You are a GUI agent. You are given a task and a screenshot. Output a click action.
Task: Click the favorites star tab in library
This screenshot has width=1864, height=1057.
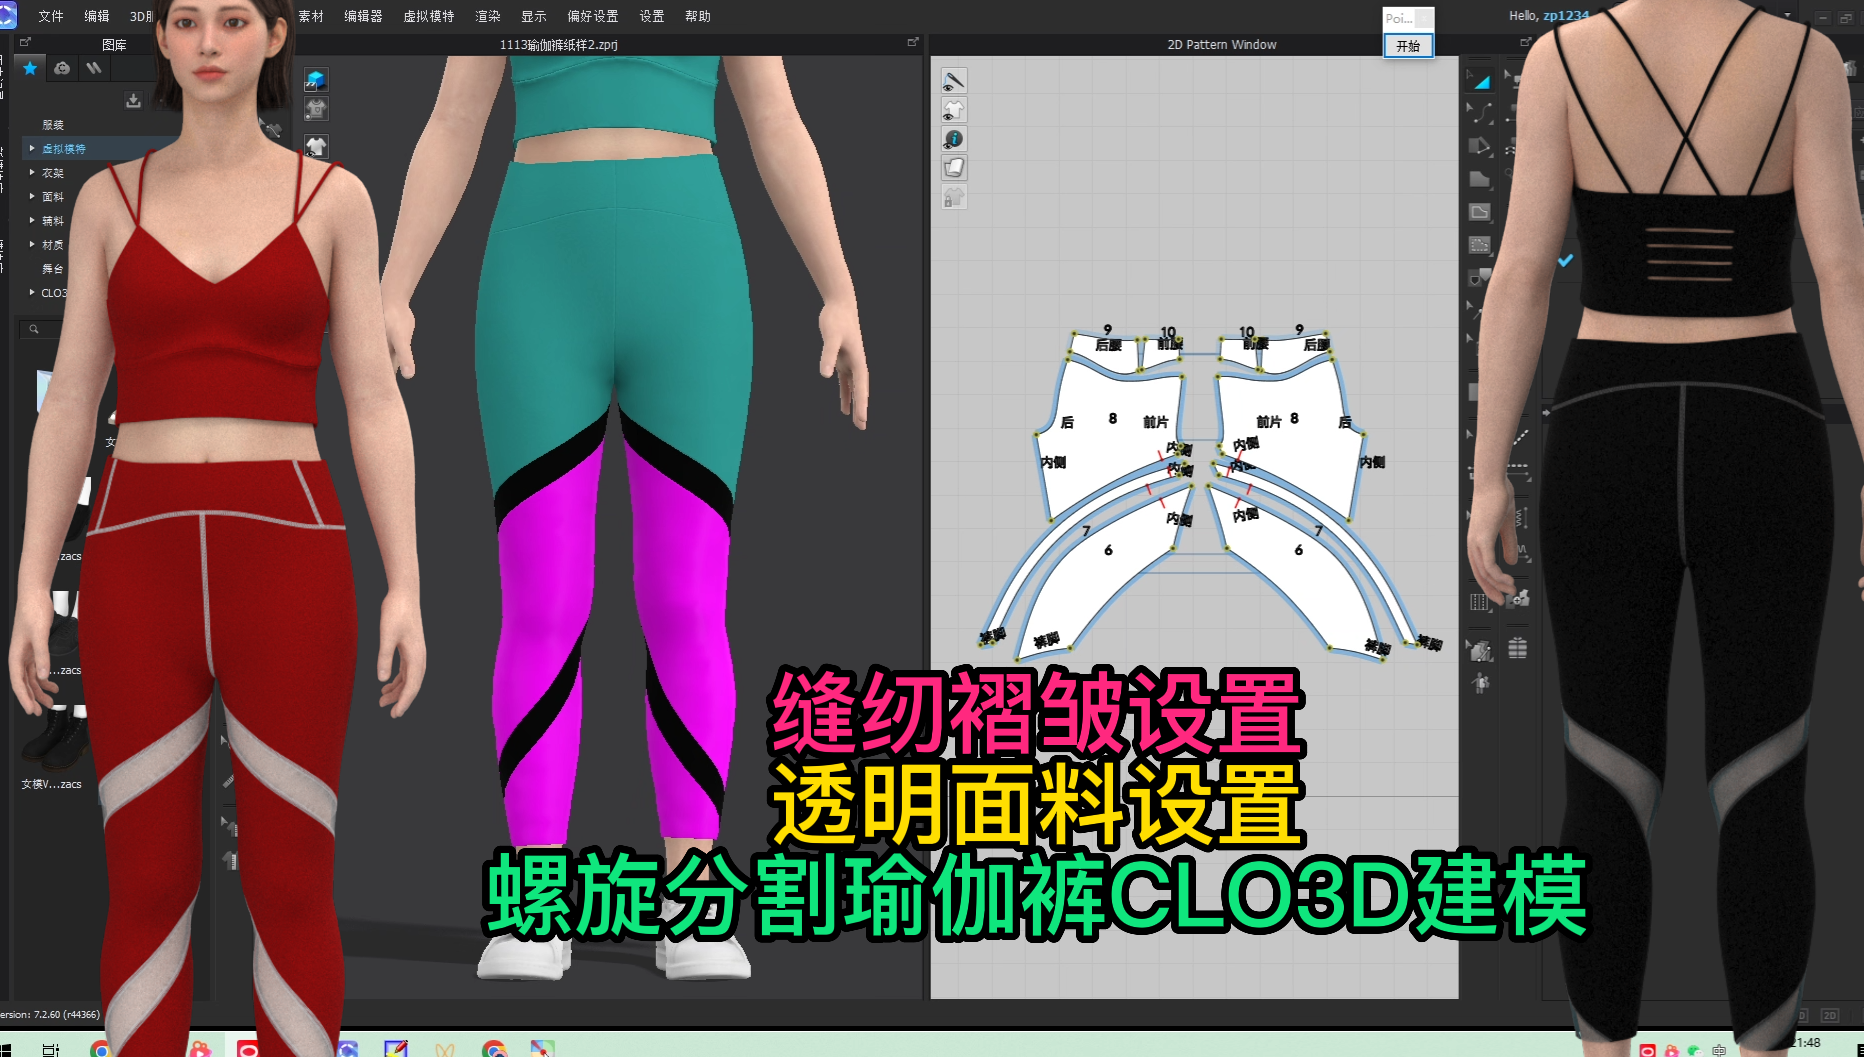click(x=30, y=68)
